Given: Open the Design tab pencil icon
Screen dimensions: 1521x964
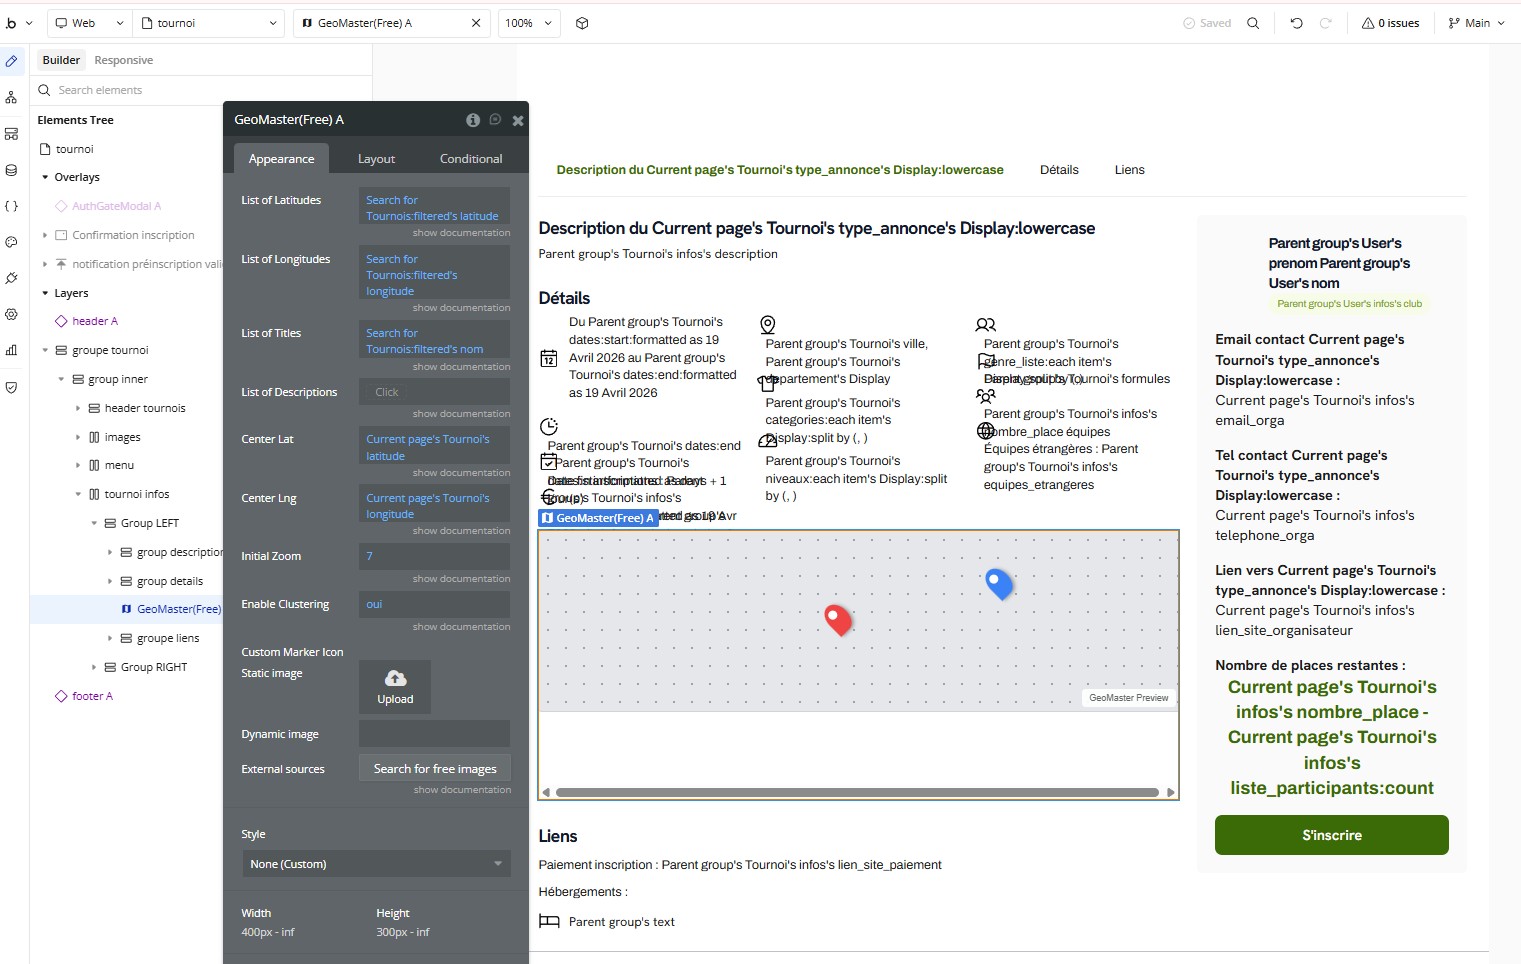Looking at the screenshot, I should pyautogui.click(x=11, y=61).
